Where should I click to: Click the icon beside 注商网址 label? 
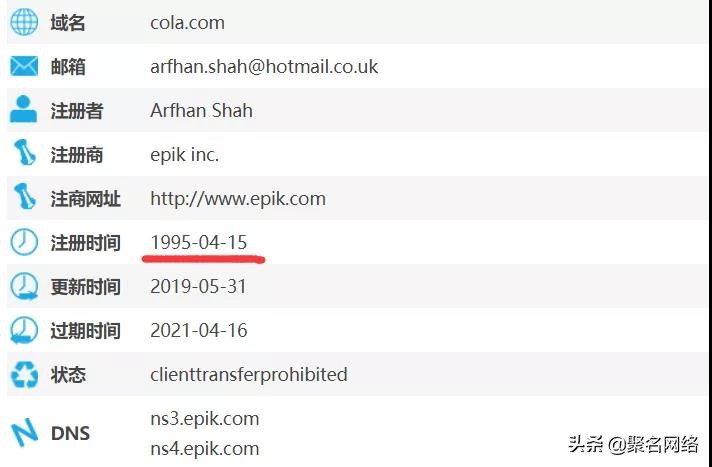coord(25,197)
